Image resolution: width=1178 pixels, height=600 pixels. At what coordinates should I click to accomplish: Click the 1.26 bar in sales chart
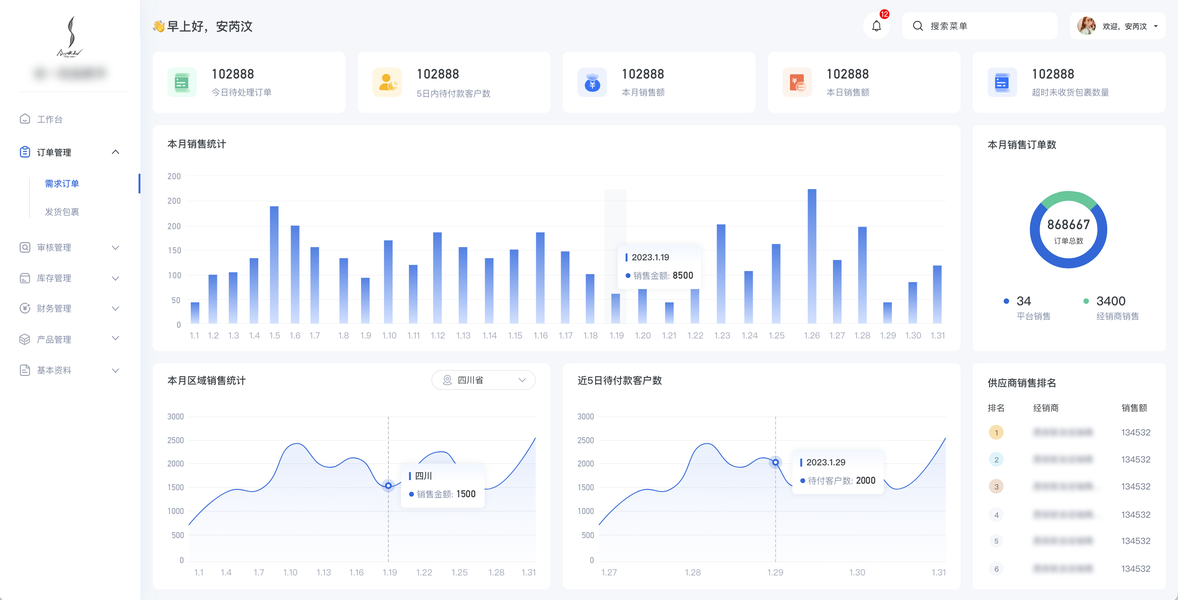coord(812,257)
